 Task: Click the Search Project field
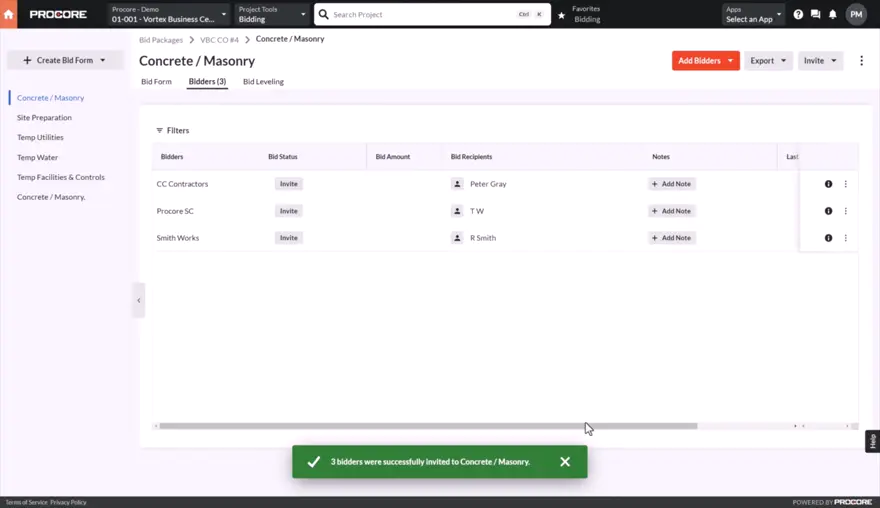(432, 15)
